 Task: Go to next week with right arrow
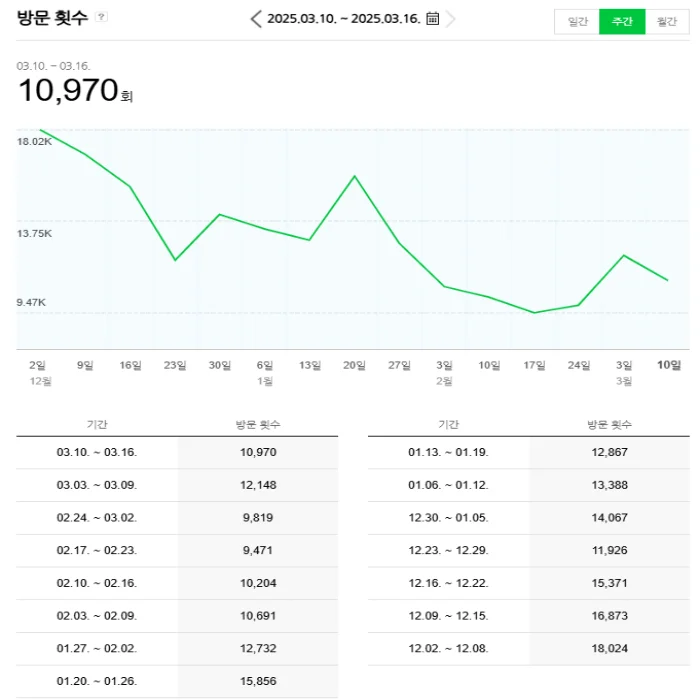[451, 19]
